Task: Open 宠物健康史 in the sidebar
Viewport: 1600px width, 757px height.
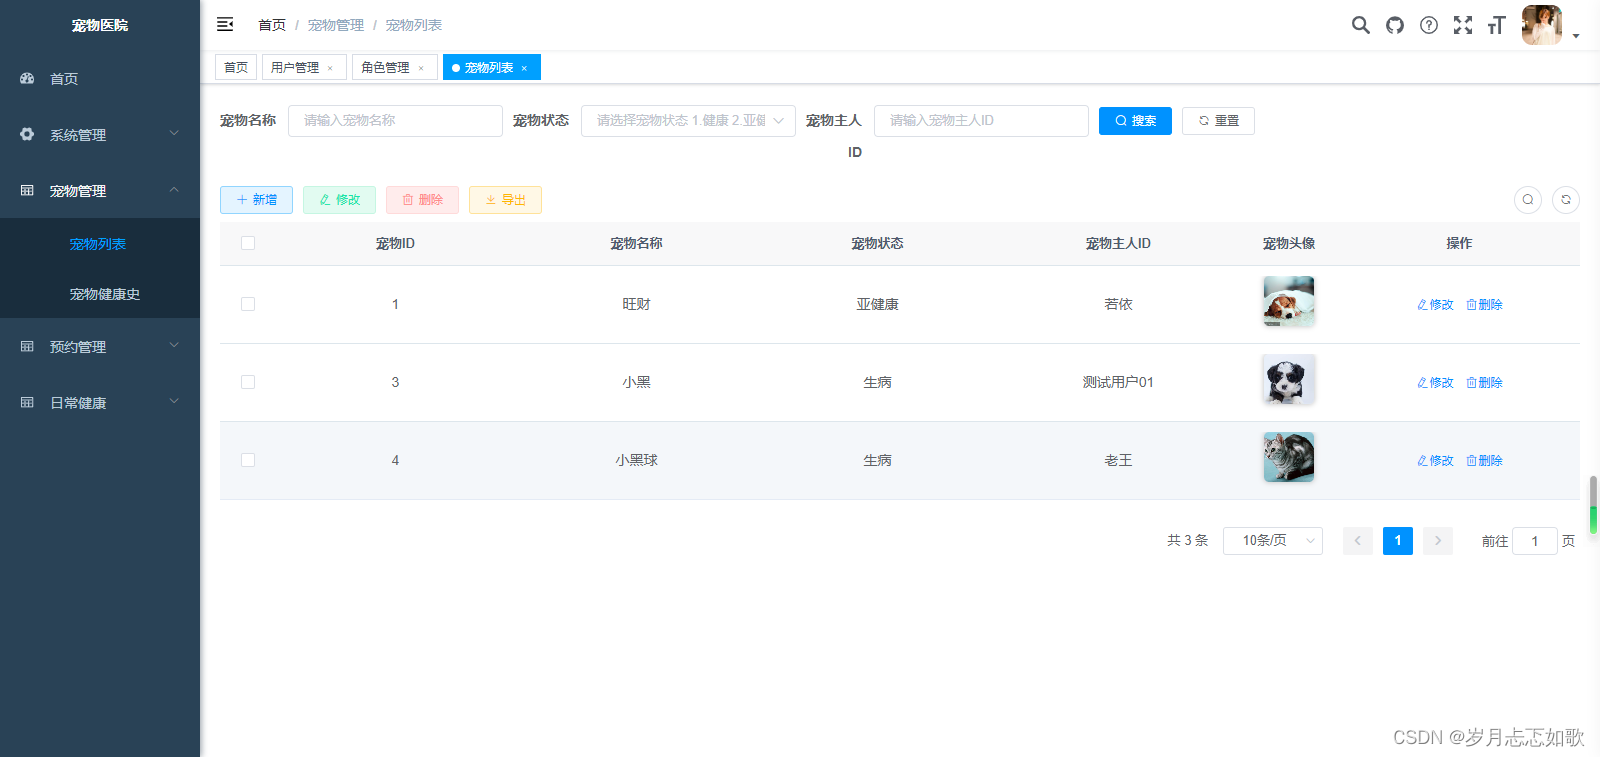Action: pyautogui.click(x=100, y=294)
